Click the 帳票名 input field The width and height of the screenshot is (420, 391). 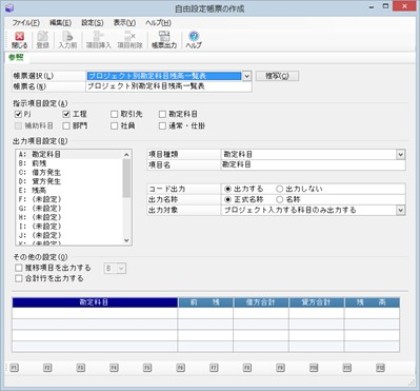169,86
